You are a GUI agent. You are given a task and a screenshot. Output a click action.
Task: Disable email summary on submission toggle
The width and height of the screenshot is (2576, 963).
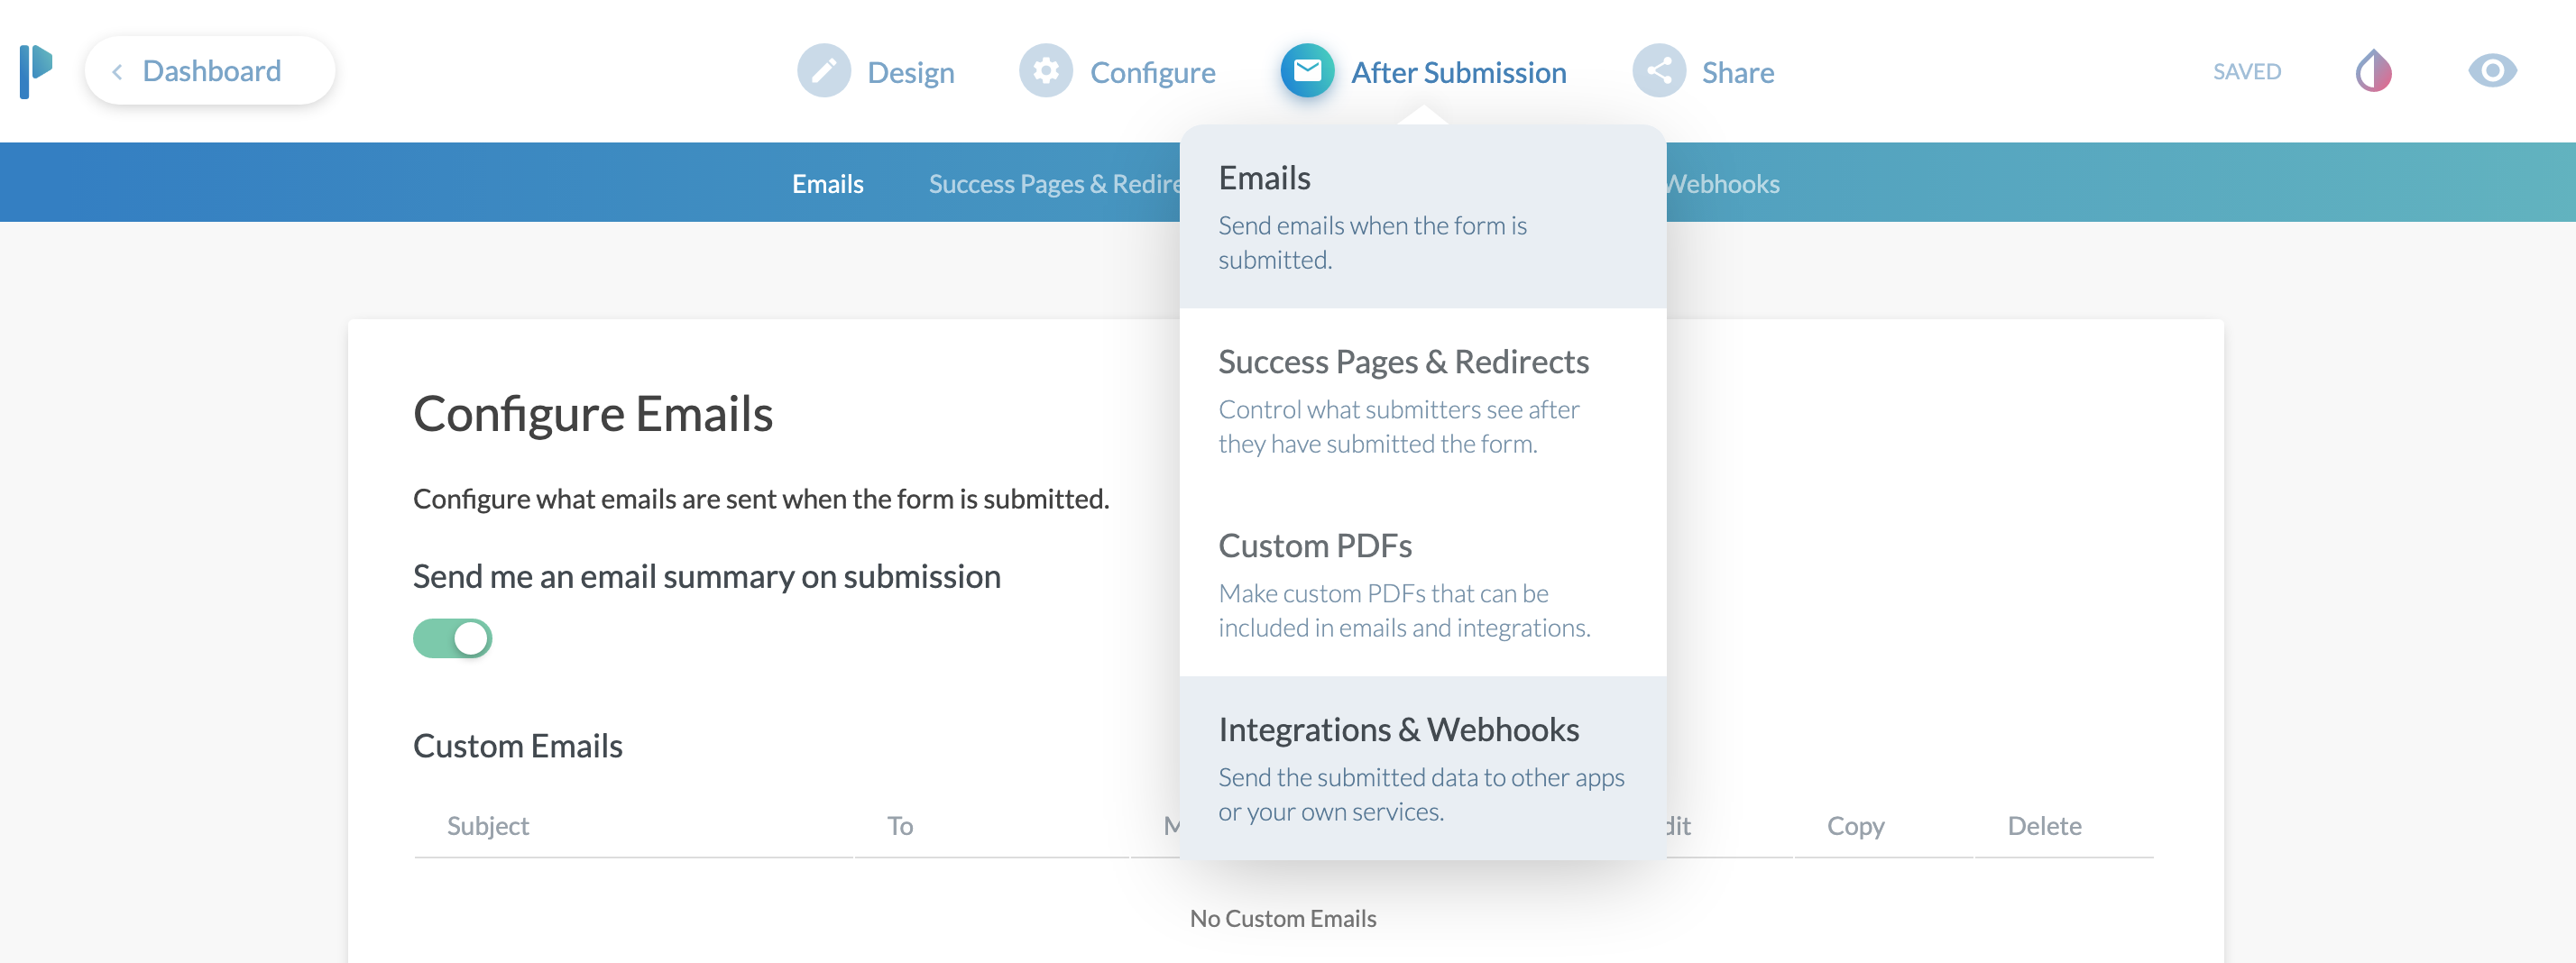point(452,638)
